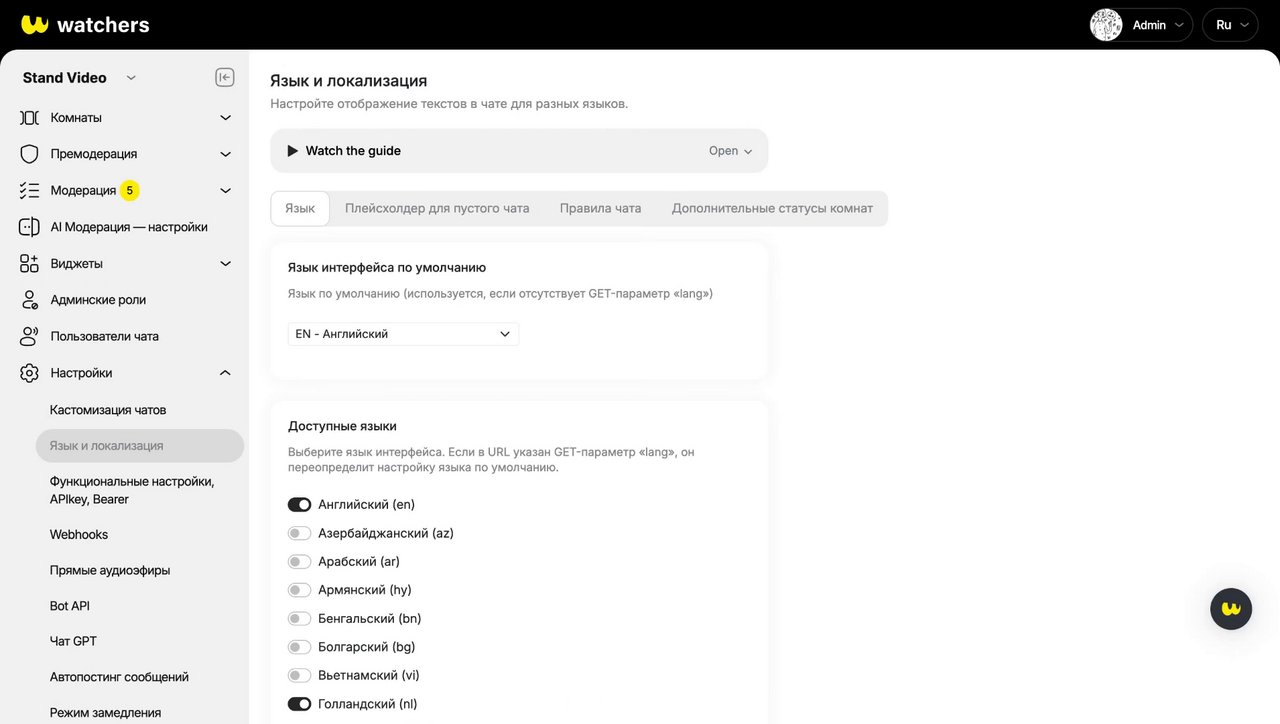Open the Bot API settings link
1280x724 pixels.
click(x=70, y=606)
